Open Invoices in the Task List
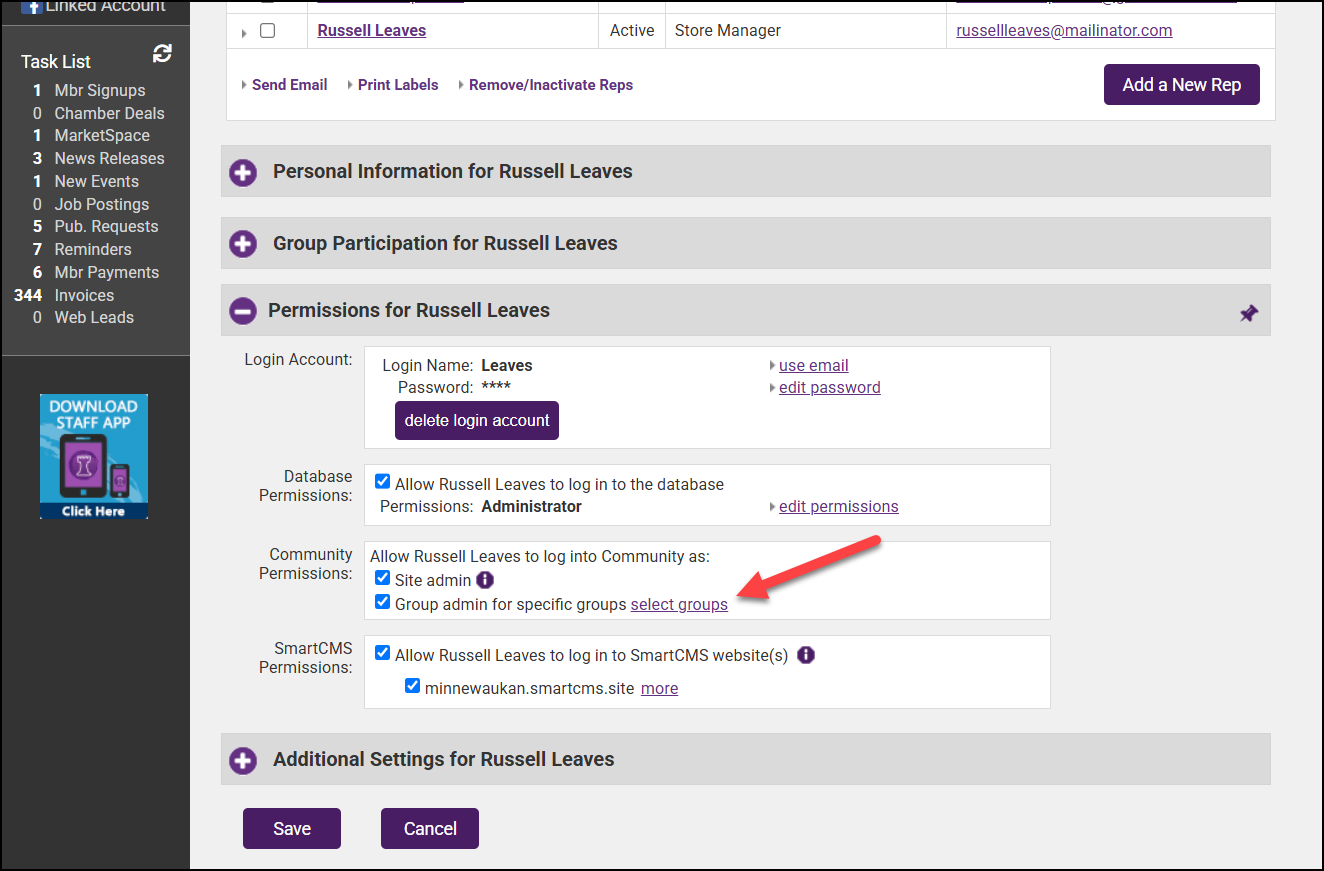 tap(84, 295)
